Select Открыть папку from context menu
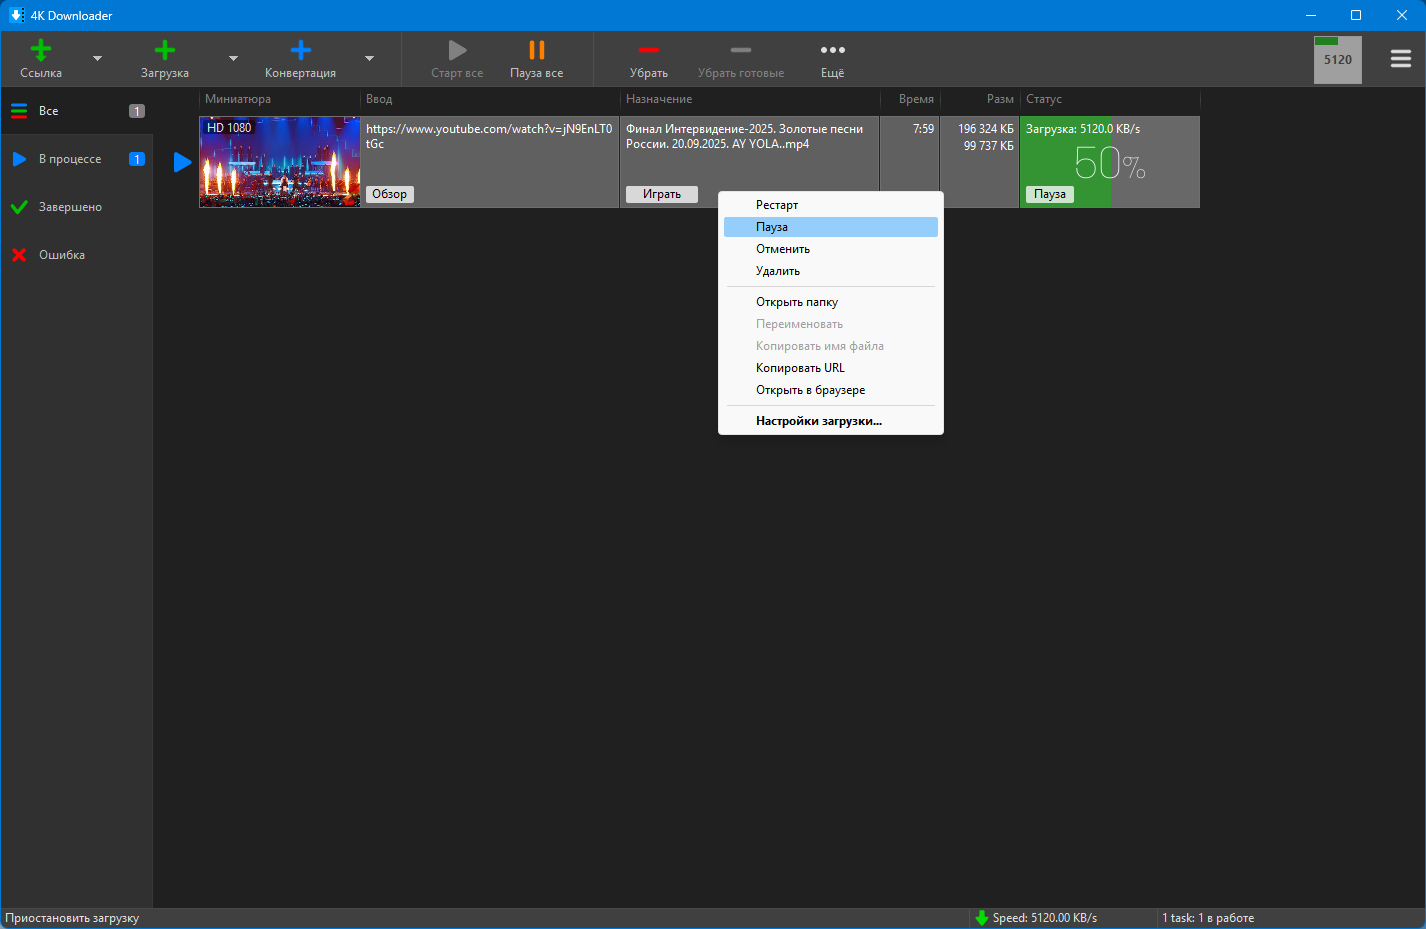The width and height of the screenshot is (1426, 929). point(797,302)
